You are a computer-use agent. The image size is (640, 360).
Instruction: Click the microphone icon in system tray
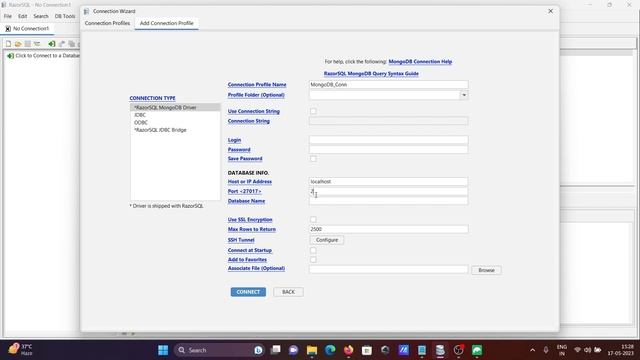(x=546, y=350)
